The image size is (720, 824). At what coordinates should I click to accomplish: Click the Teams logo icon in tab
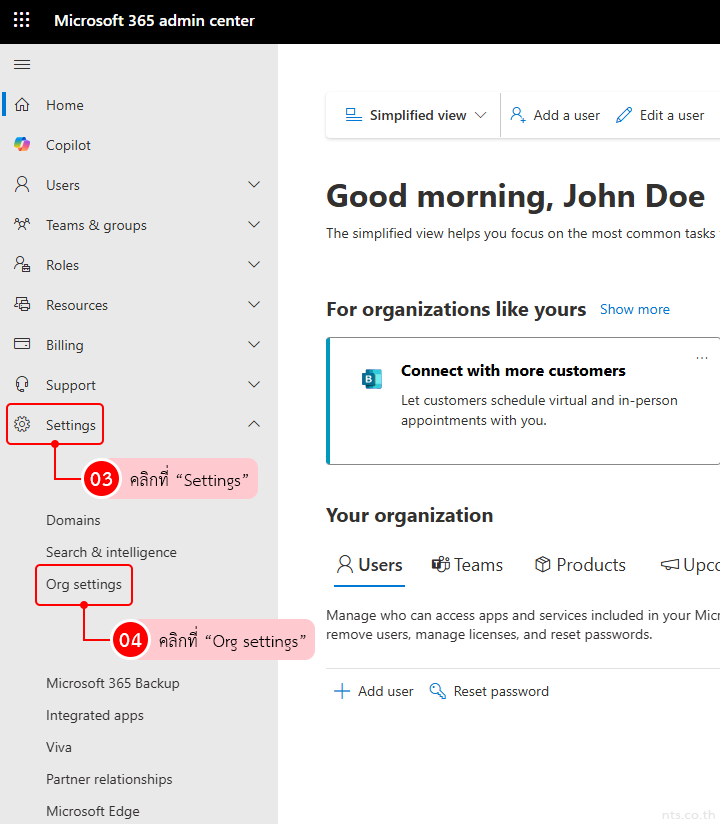[x=441, y=564]
